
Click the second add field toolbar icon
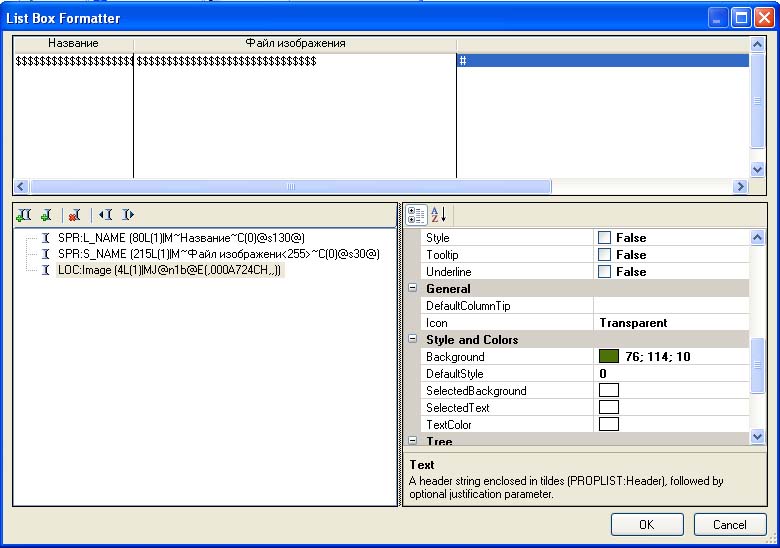[46, 215]
